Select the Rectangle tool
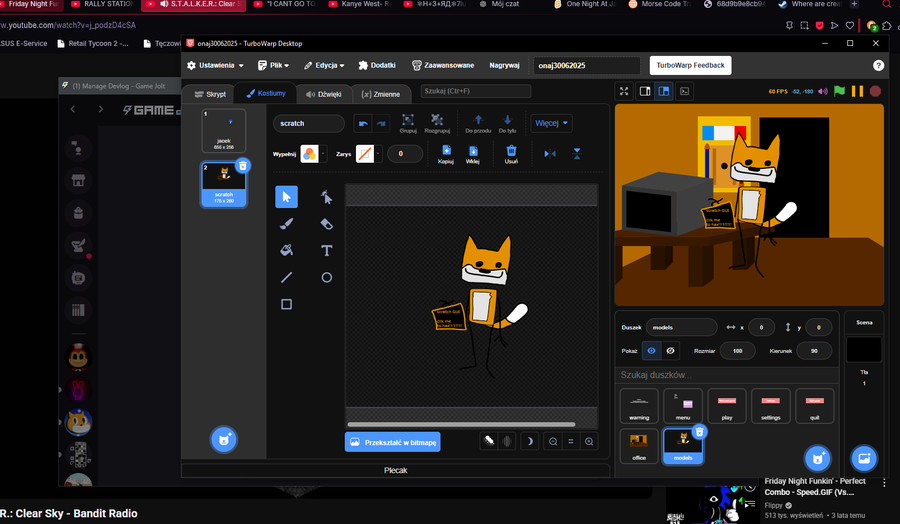This screenshot has height=524, width=900. point(286,304)
